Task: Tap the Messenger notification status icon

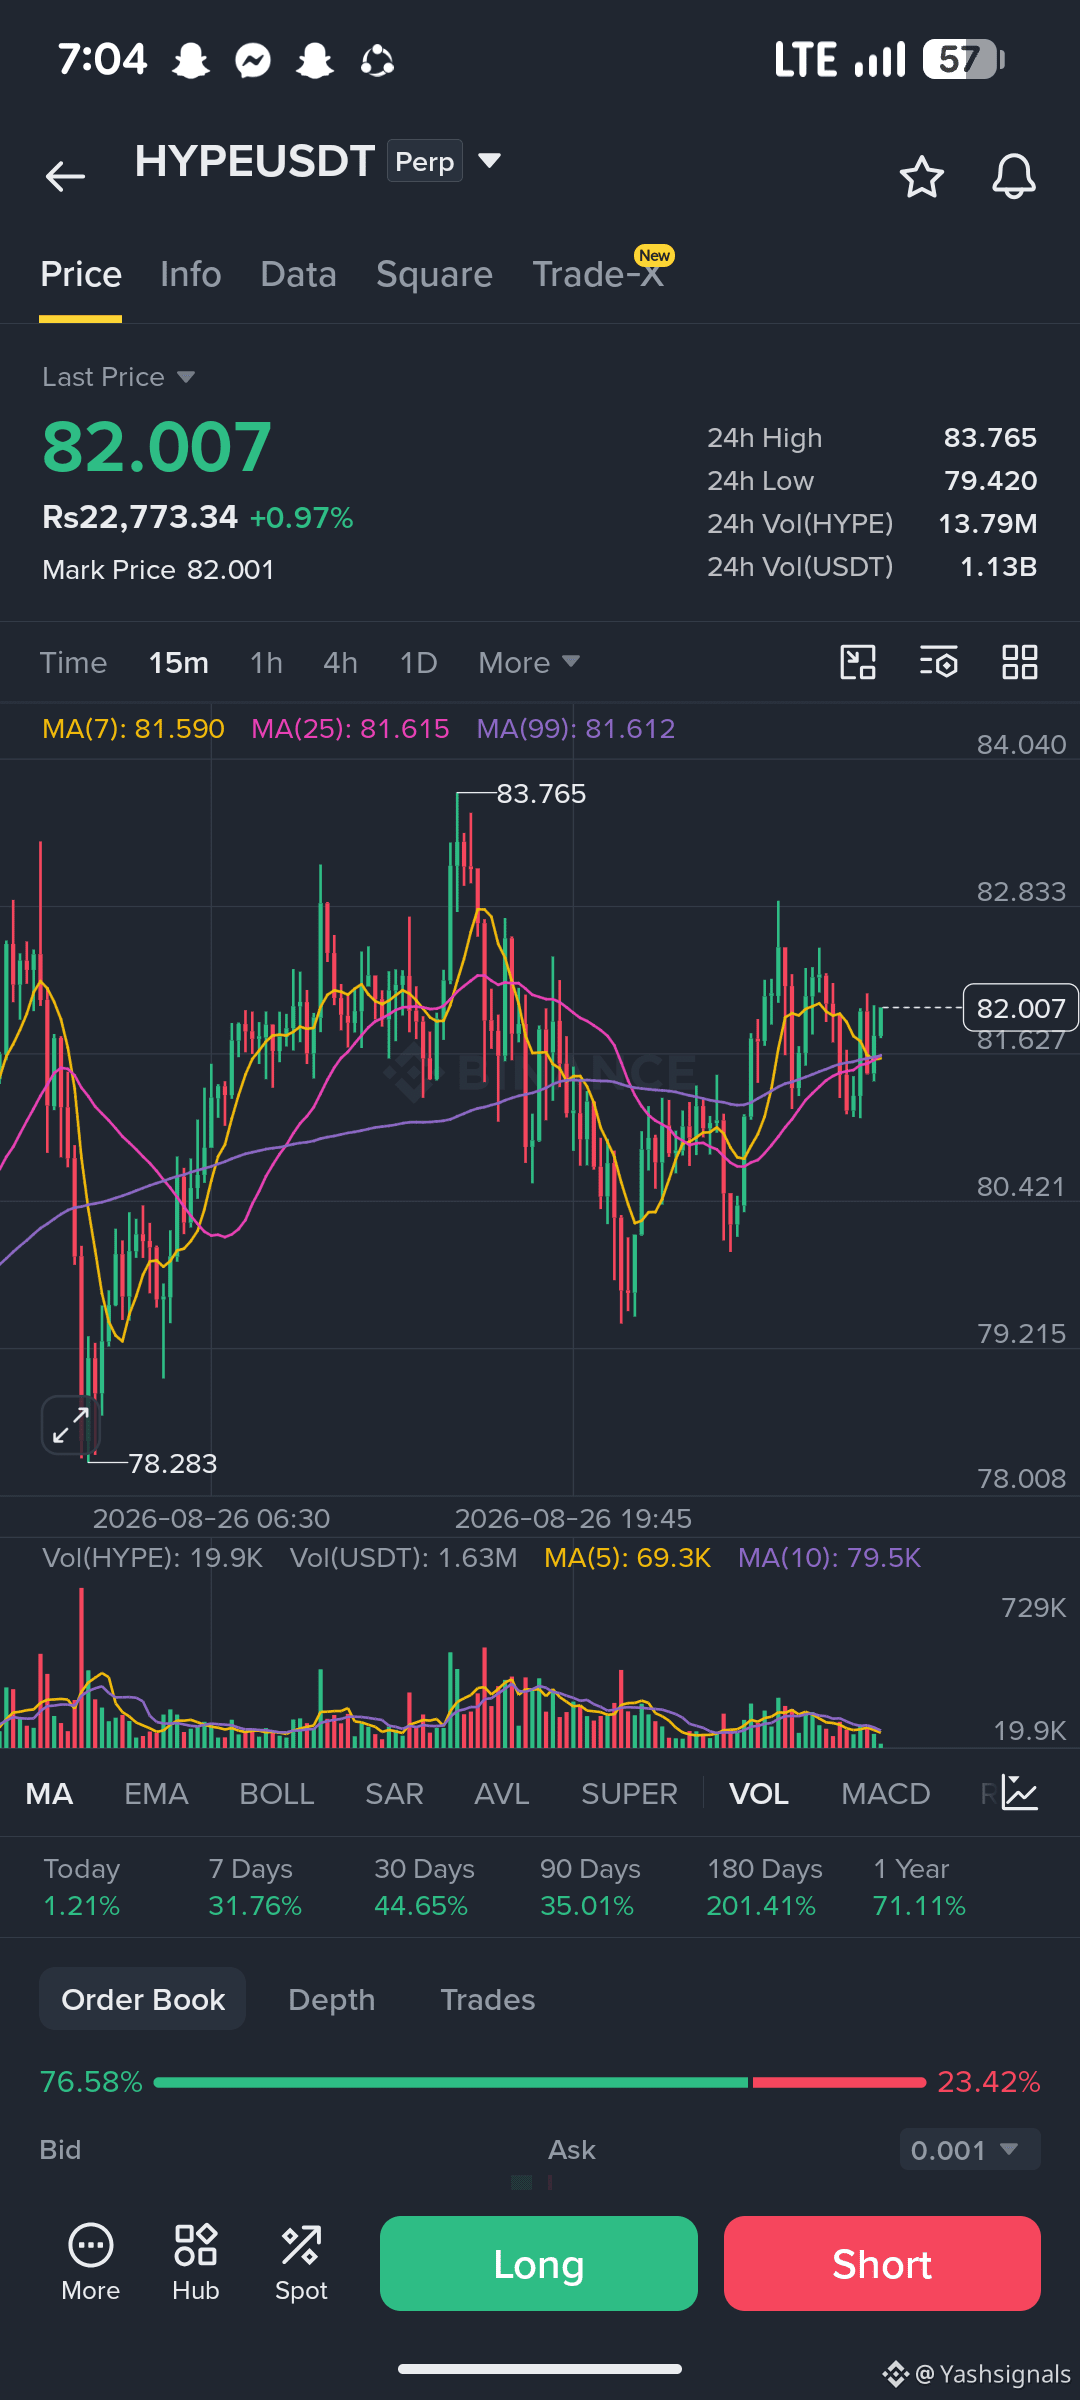Action: click(x=253, y=60)
